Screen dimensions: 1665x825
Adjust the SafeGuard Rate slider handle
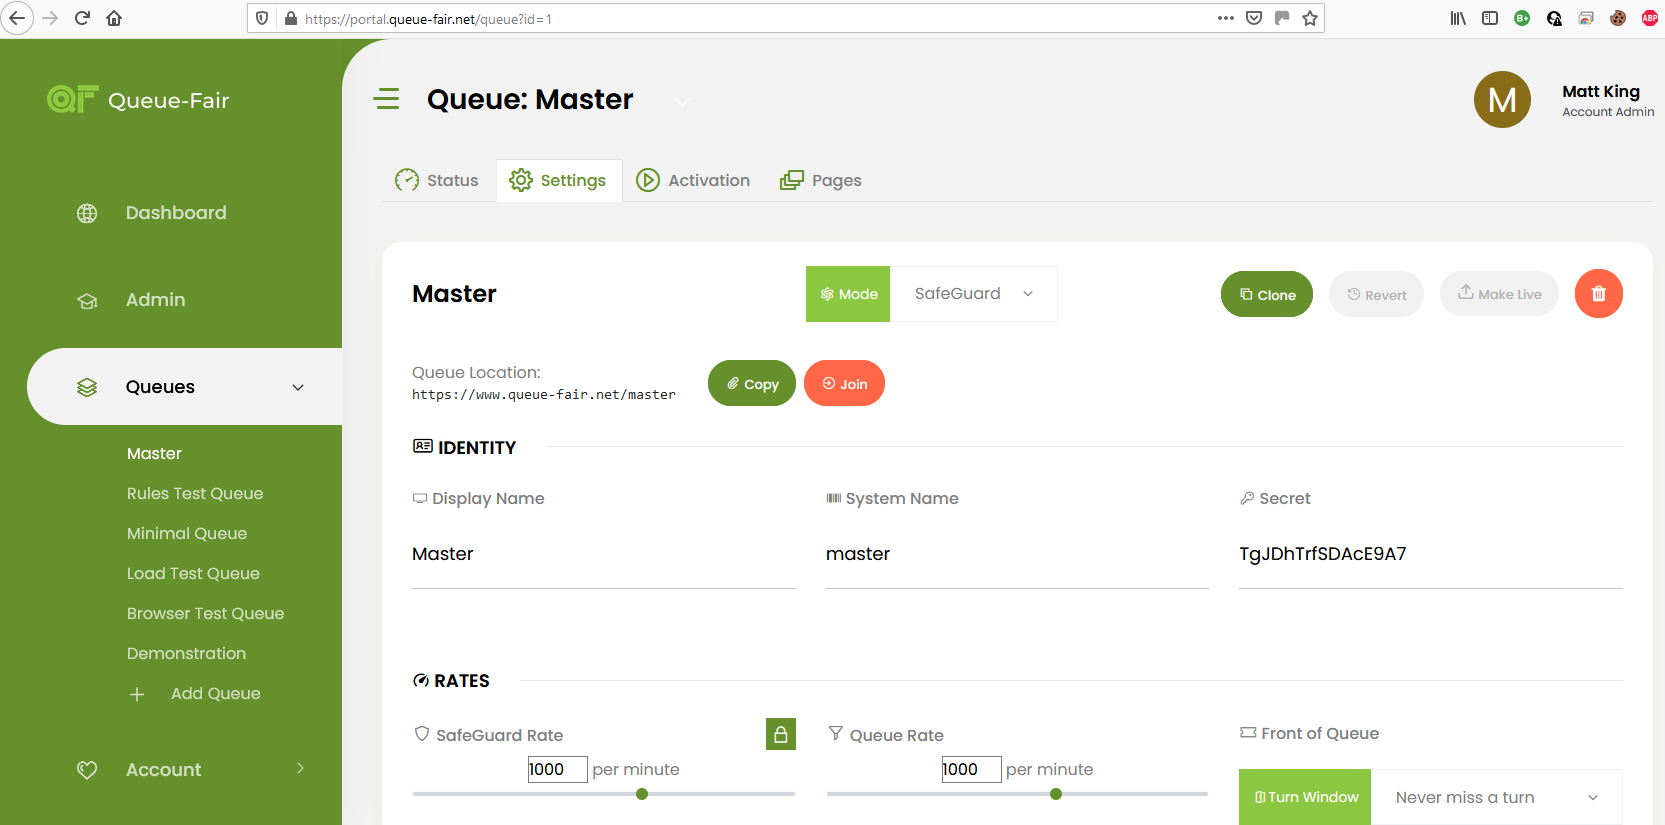(x=642, y=794)
